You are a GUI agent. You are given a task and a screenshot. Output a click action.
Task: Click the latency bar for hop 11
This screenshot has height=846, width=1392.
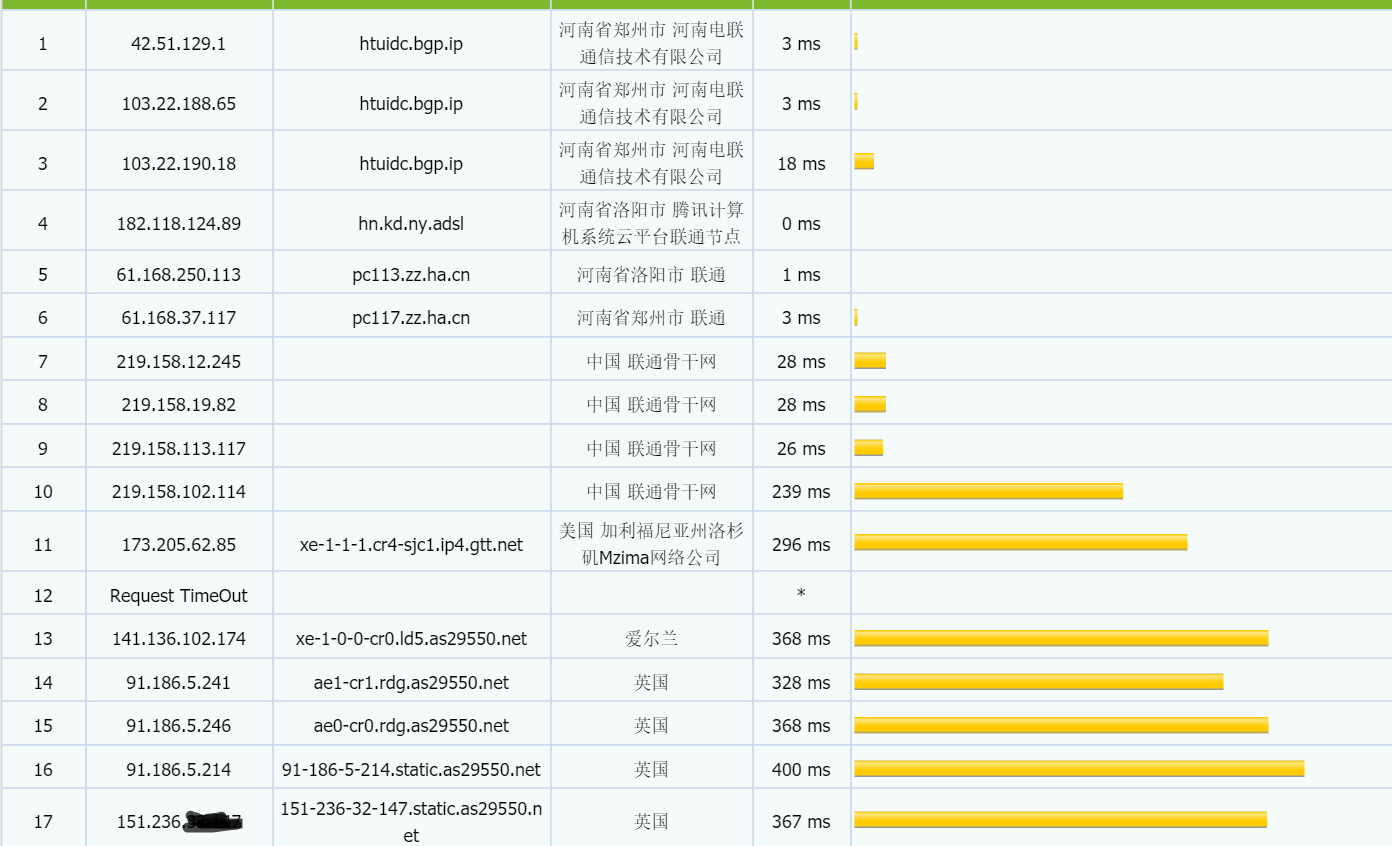[x=1020, y=542]
